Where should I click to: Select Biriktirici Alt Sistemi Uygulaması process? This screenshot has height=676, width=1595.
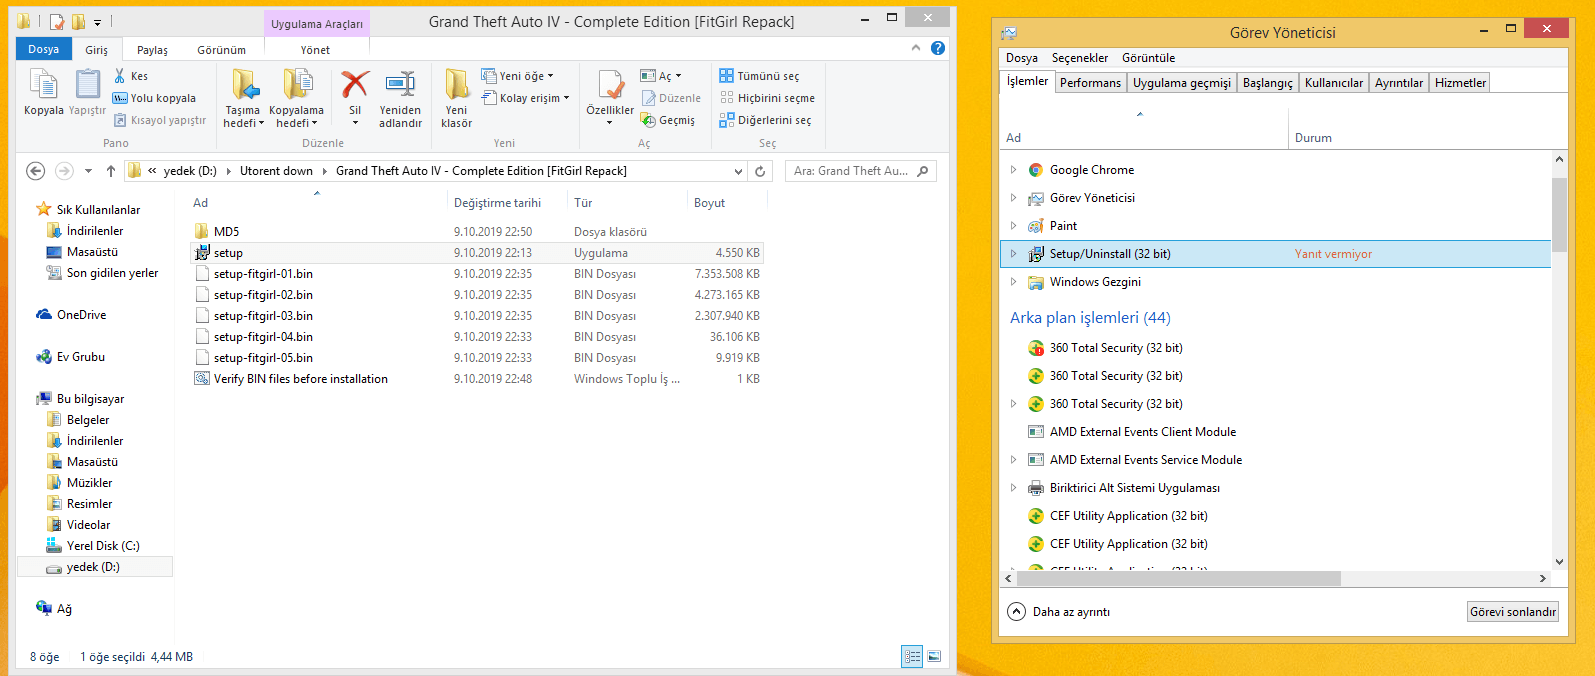[1134, 488]
